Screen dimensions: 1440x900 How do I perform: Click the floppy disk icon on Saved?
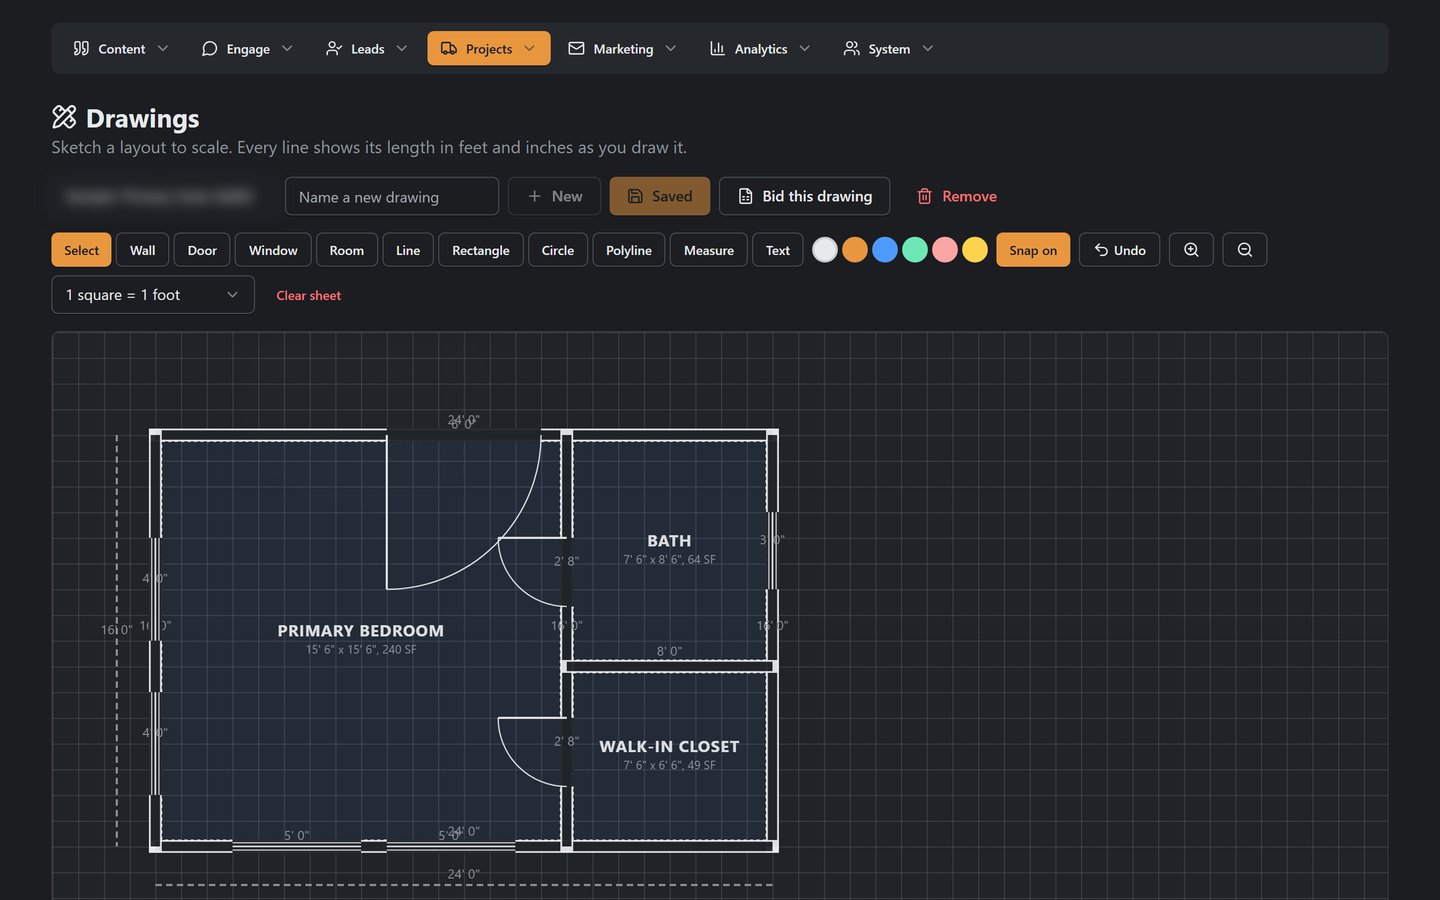pos(635,196)
